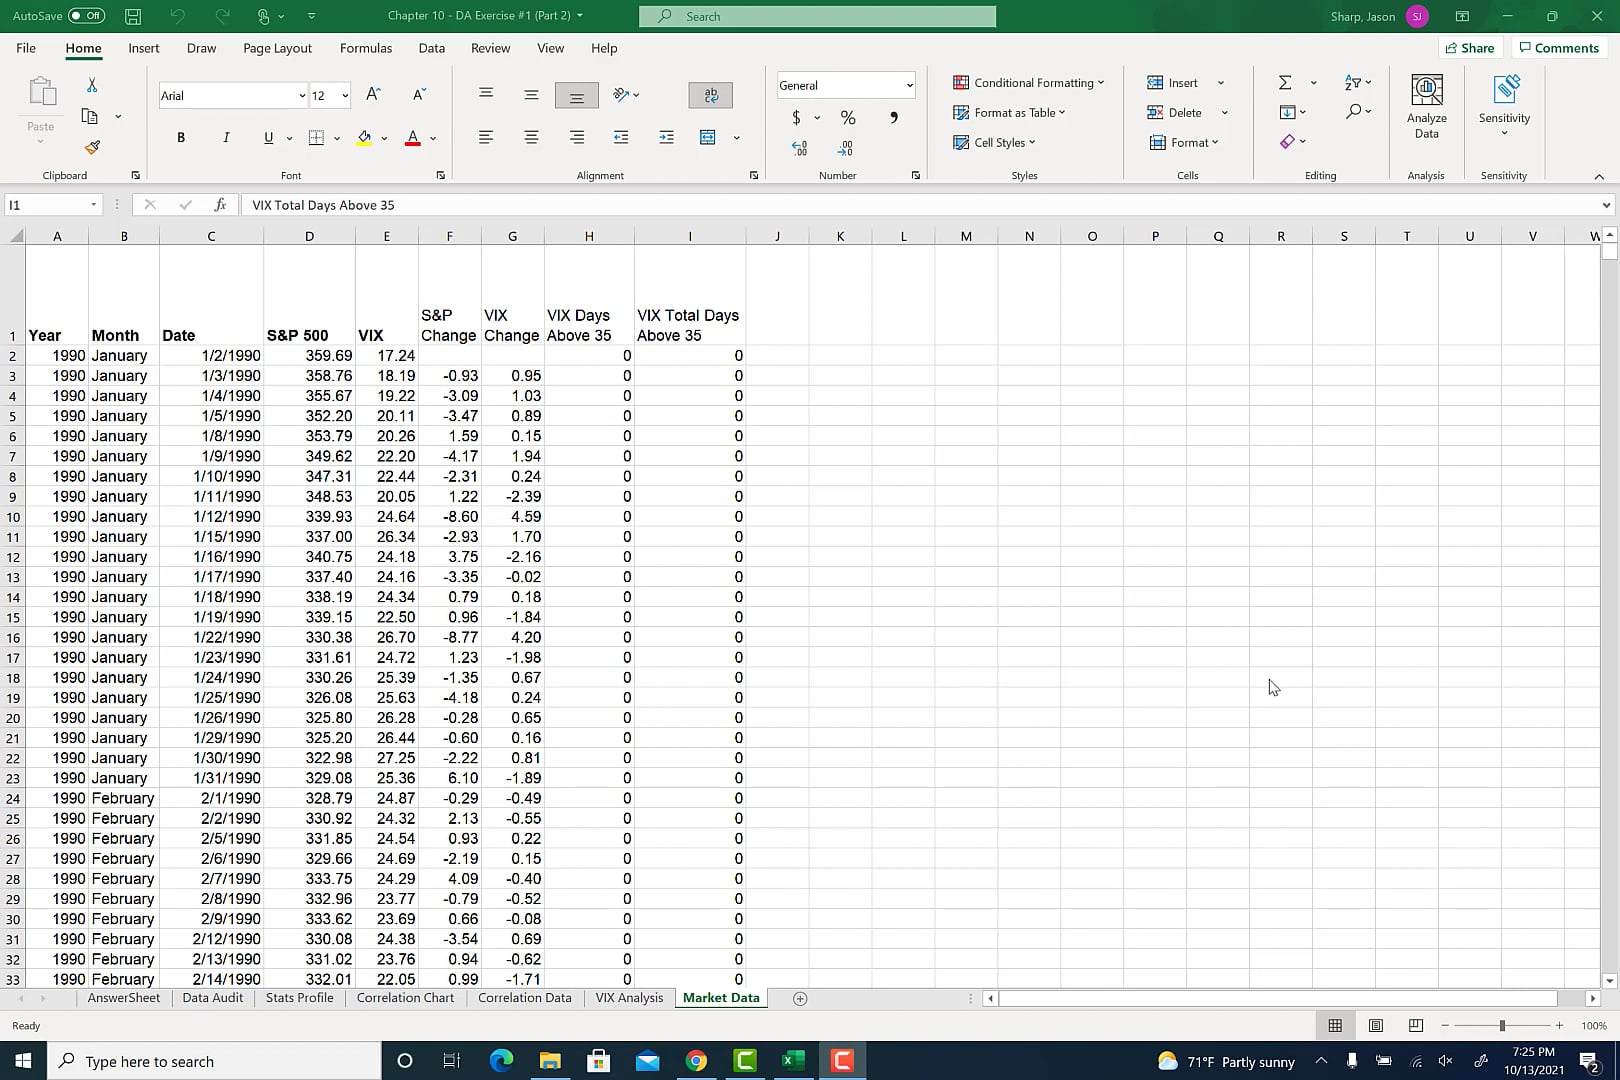
Task: Apply Percent Style number format
Action: (x=848, y=118)
